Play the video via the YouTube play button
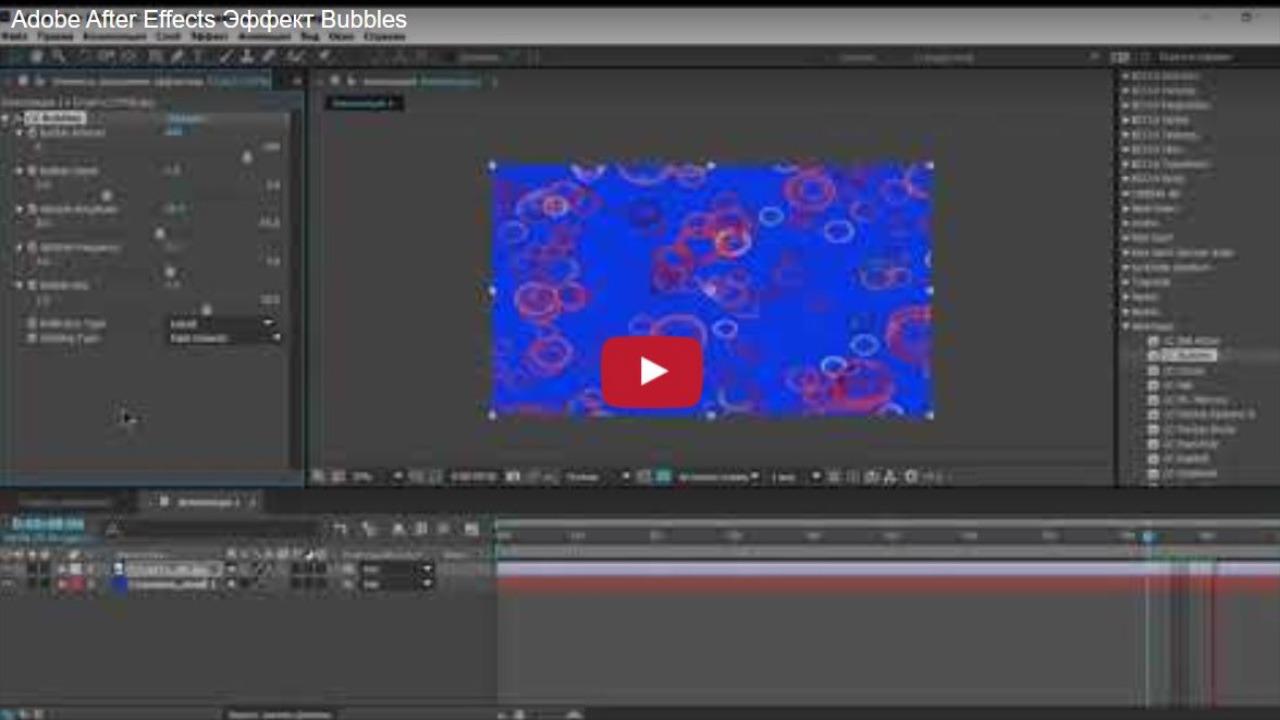 652,372
